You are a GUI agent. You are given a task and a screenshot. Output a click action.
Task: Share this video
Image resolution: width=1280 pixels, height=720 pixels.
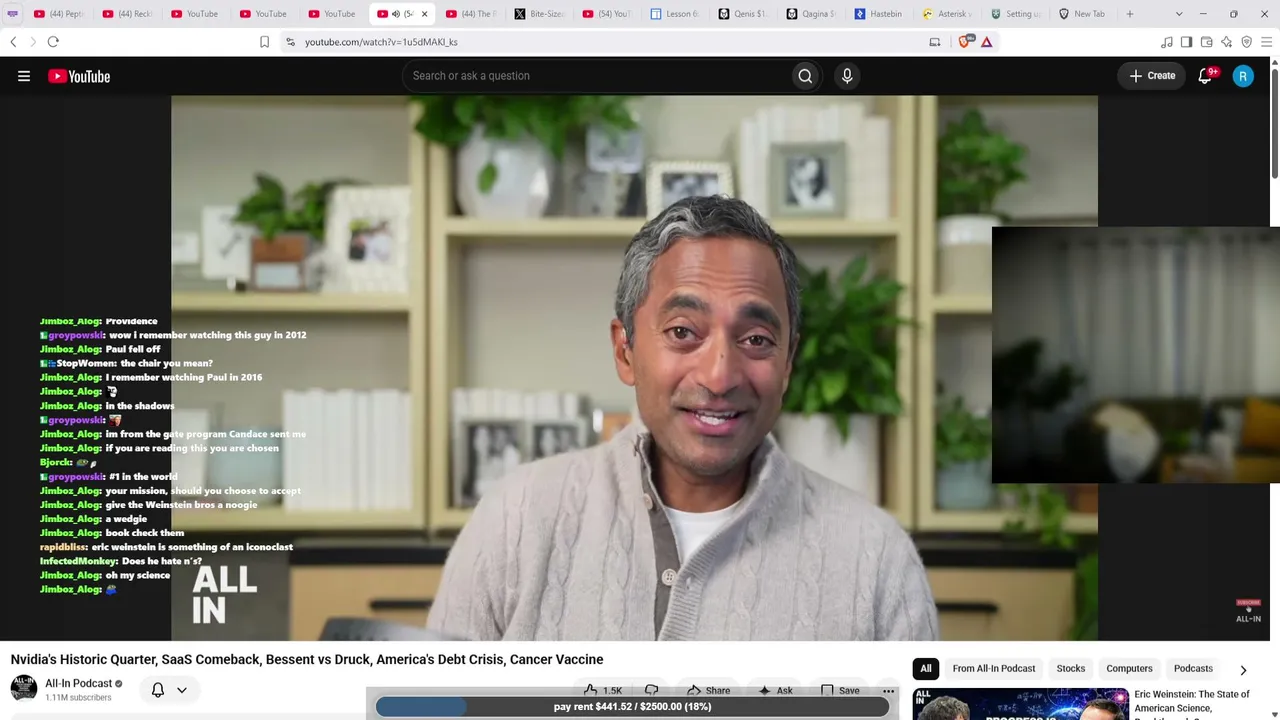709,691
